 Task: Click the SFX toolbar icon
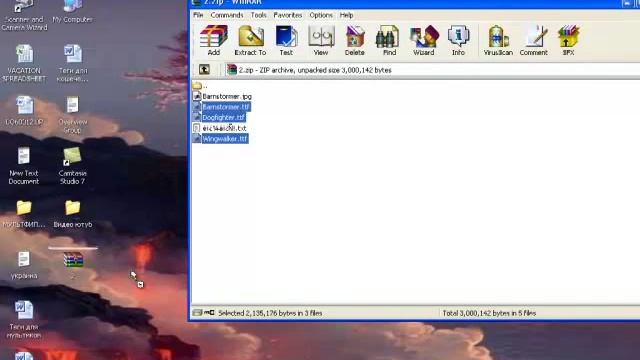569,40
